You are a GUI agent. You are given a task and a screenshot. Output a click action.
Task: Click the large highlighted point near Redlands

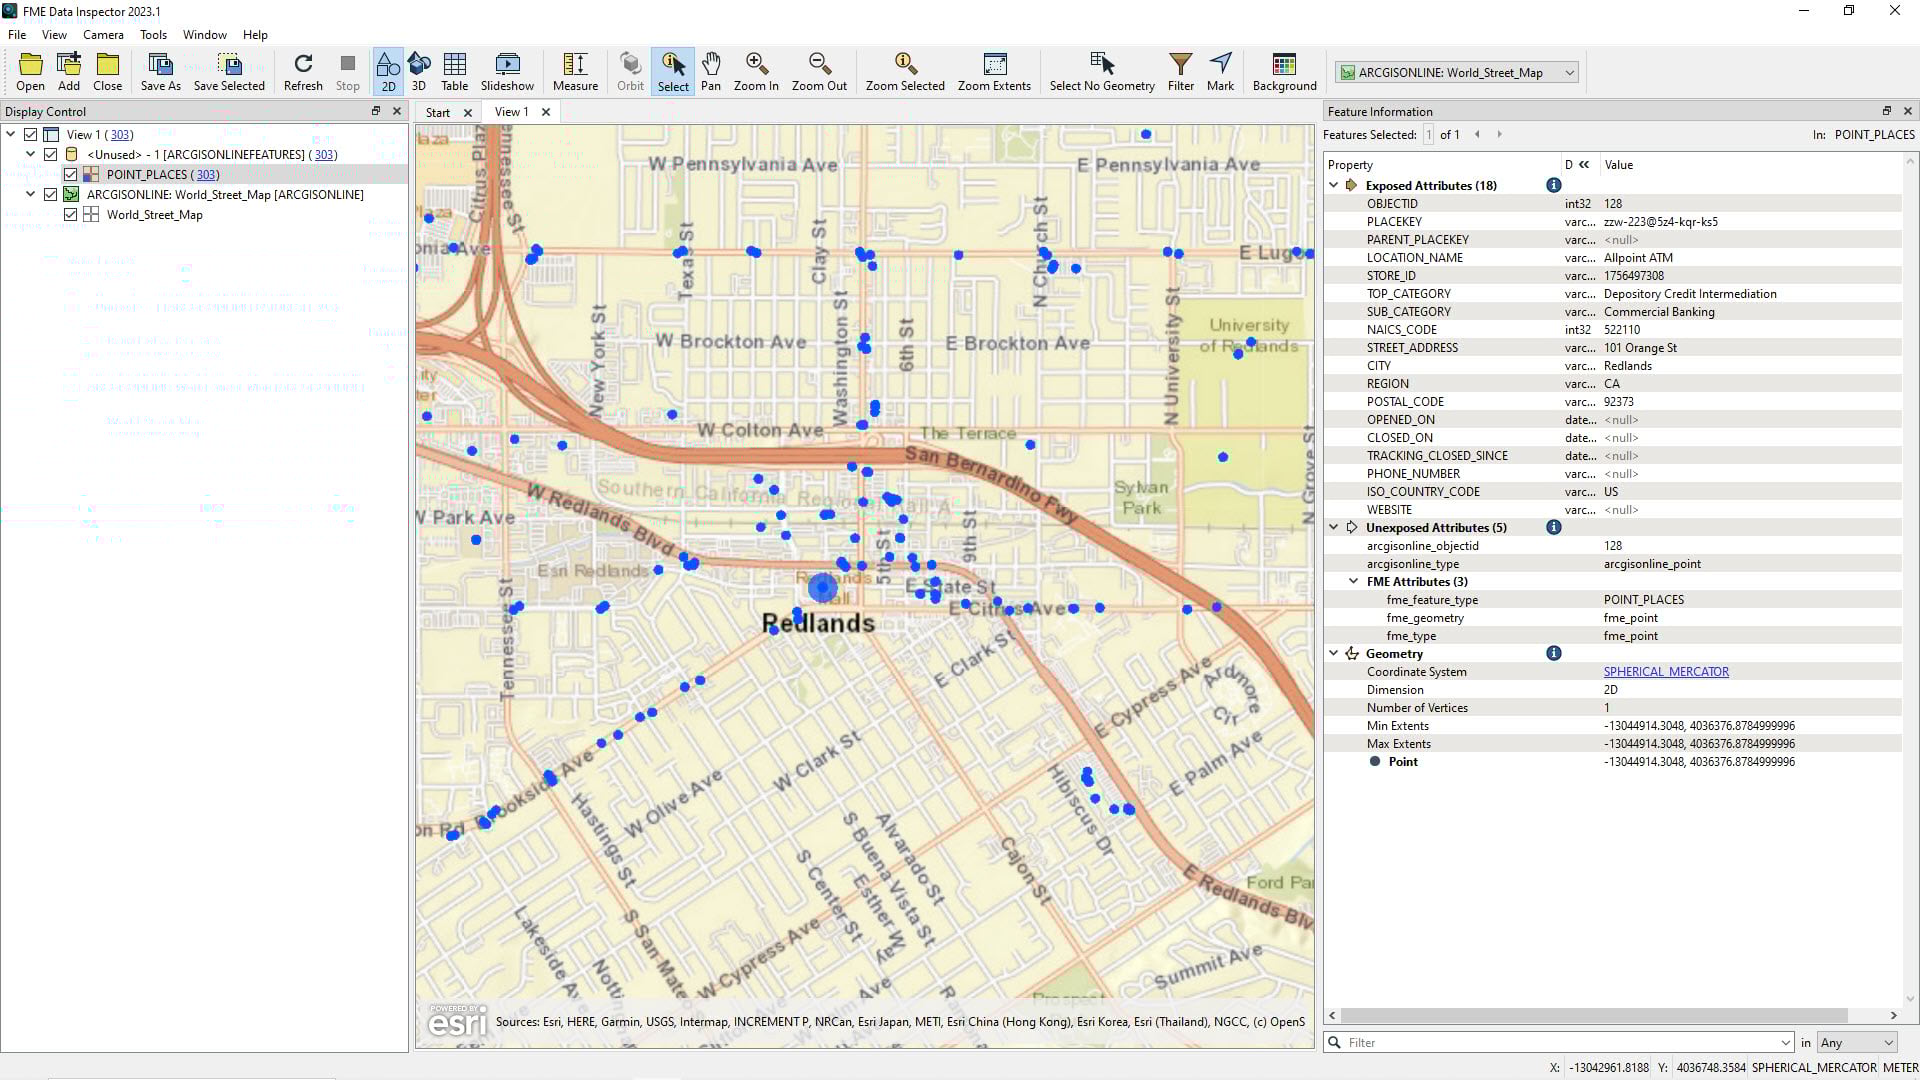point(822,587)
